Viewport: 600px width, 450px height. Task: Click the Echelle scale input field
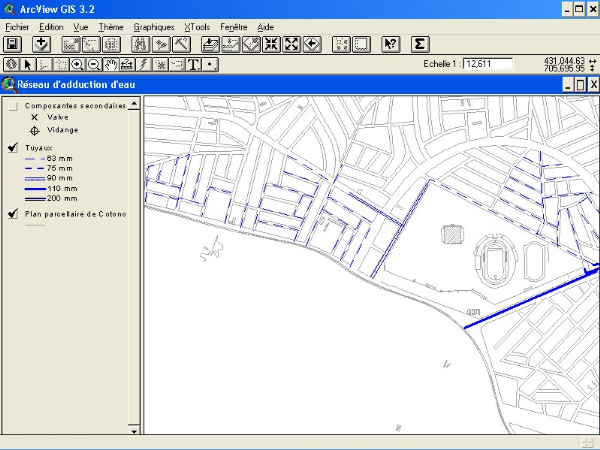tap(487, 64)
